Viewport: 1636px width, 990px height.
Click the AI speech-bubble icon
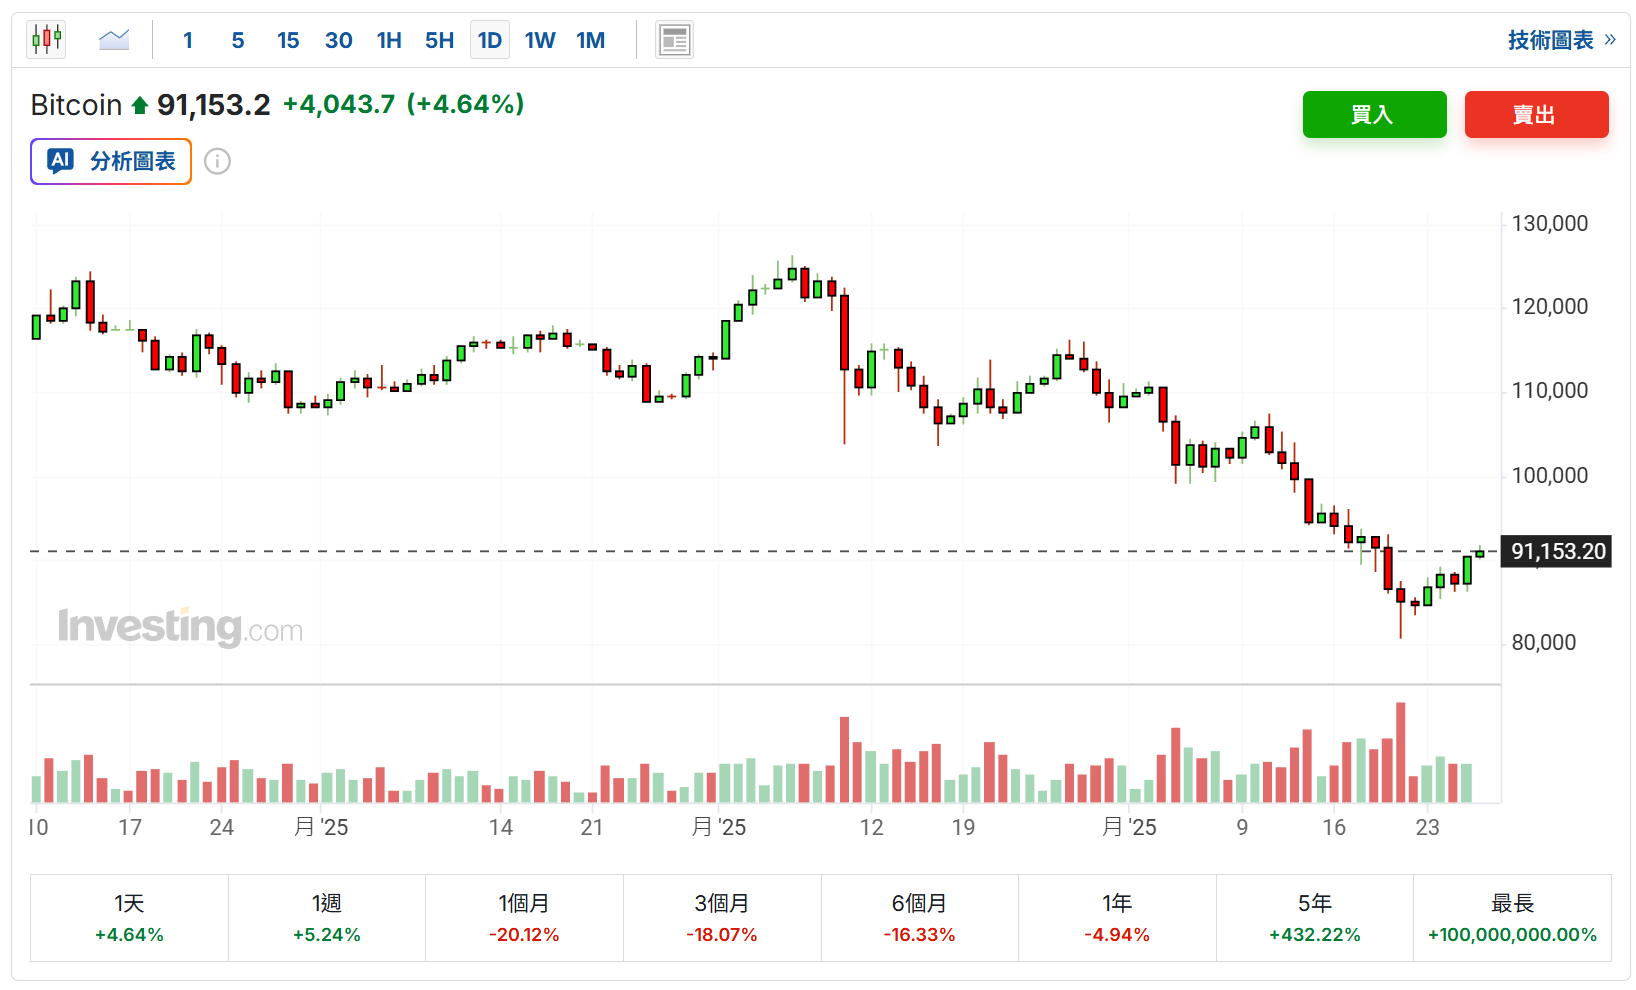point(61,161)
